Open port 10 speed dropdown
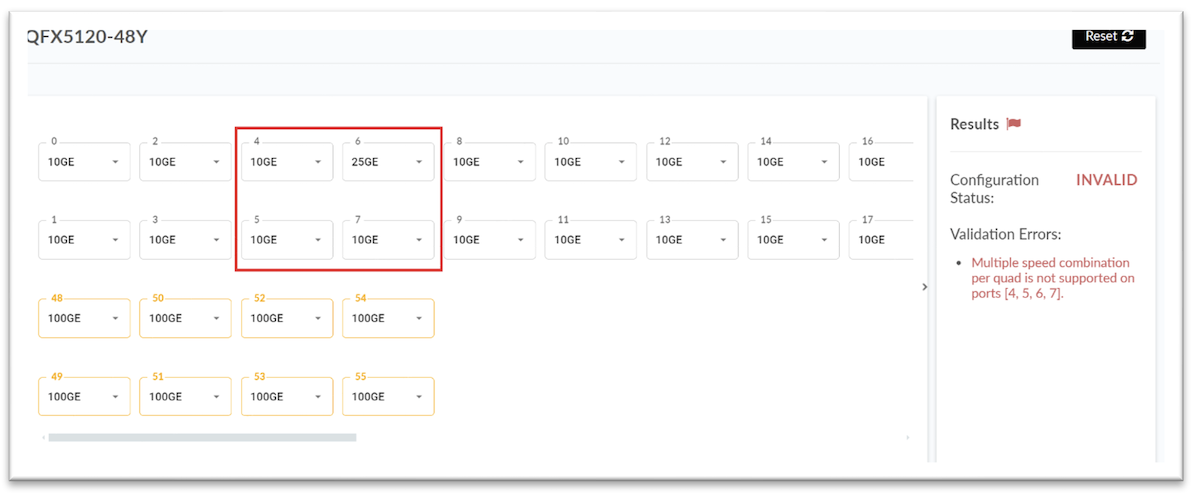1200x501 pixels. [591, 162]
